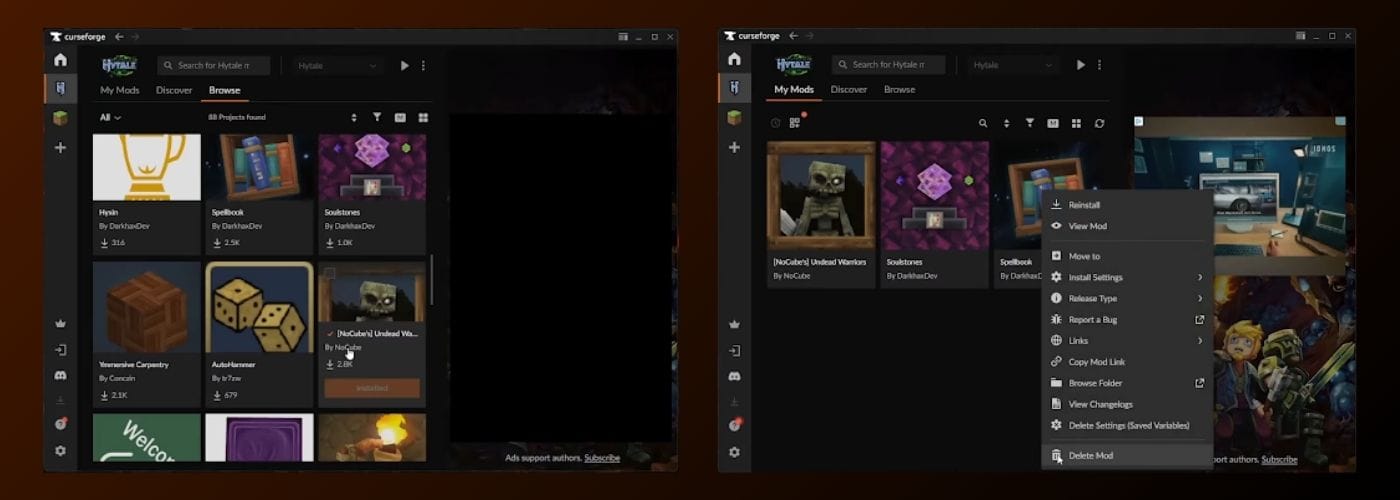Viewport: 1400px width, 500px height.
Task: Select Move to in context menu
Action: [1127, 256]
